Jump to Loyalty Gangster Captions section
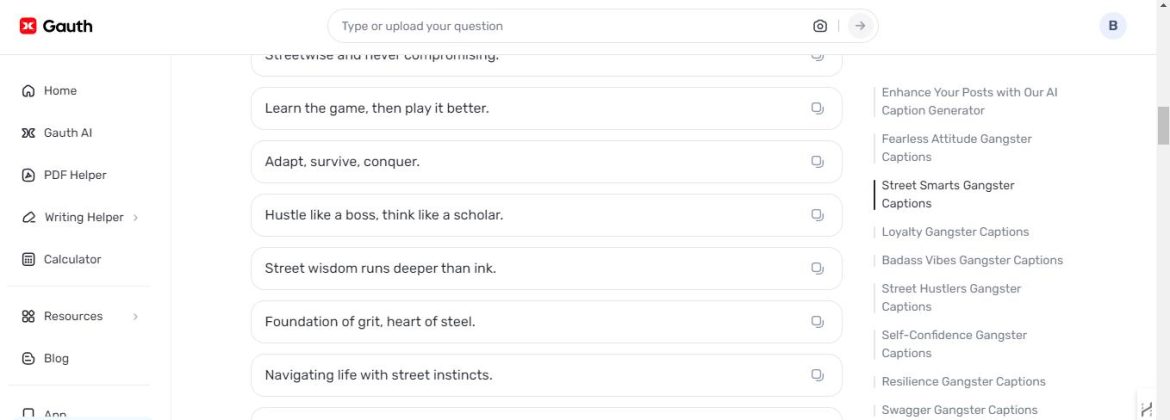Viewport: 1170px width, 420px height. pos(955,232)
